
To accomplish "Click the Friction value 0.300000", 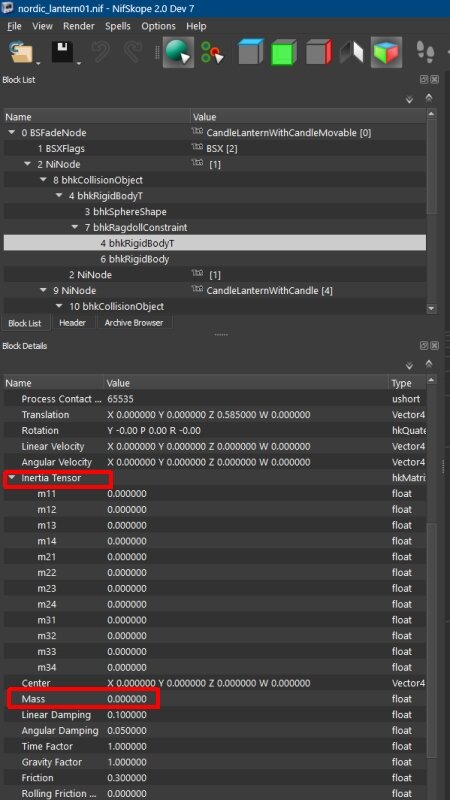I will point(127,778).
